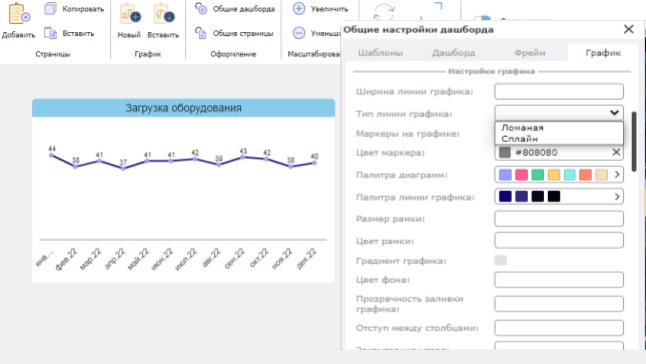Click the settings dialog vertical scrollbar
This screenshot has height=364, width=646.
click(634, 142)
